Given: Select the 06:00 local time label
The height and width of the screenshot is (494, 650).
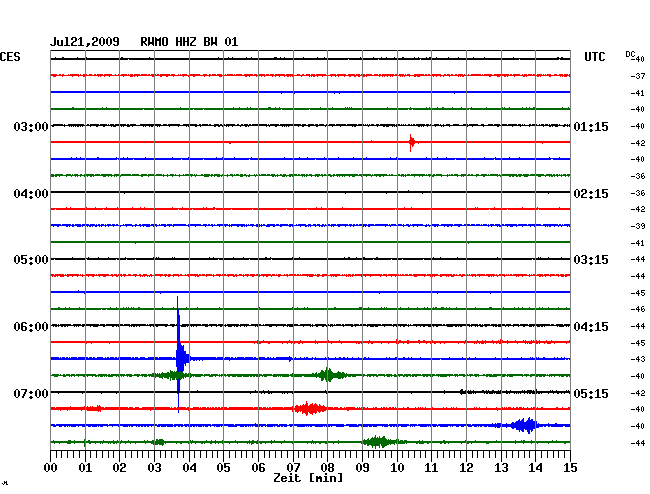Looking at the screenshot, I should (31, 327).
